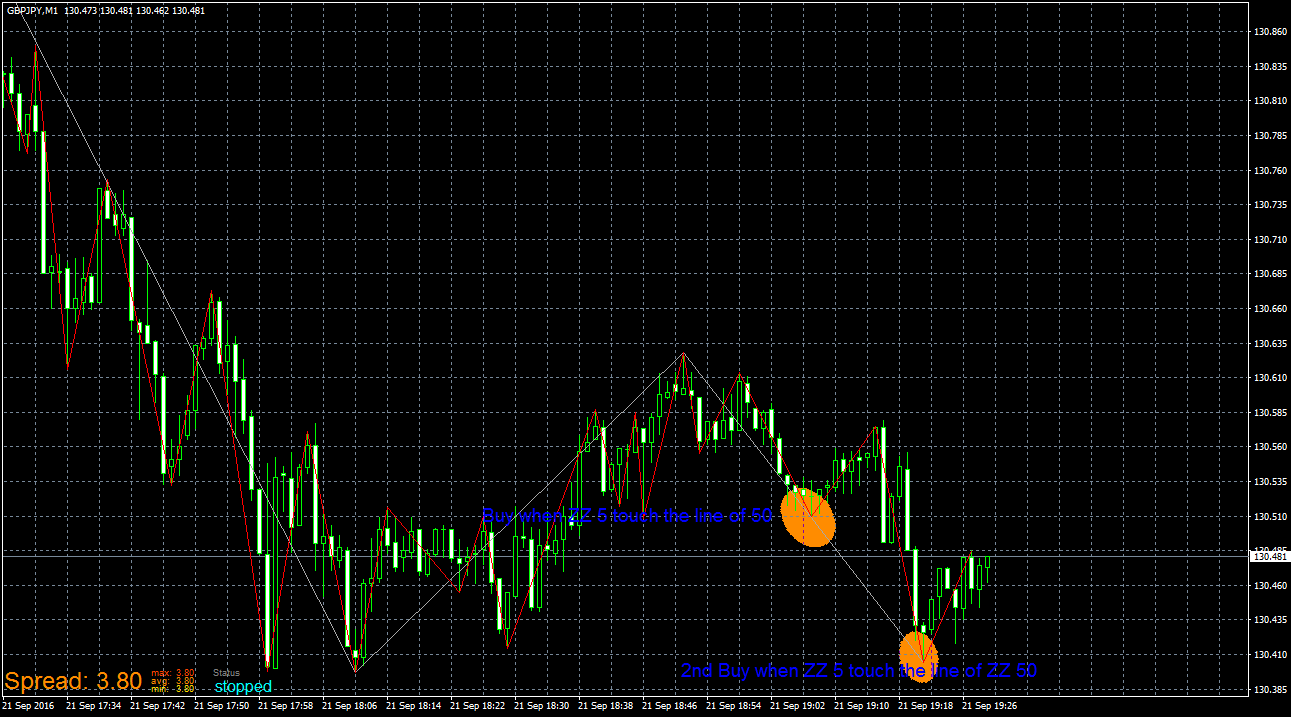1291x717 pixels.
Task: Click the current price marker 130.481
Action: (x=1270, y=556)
